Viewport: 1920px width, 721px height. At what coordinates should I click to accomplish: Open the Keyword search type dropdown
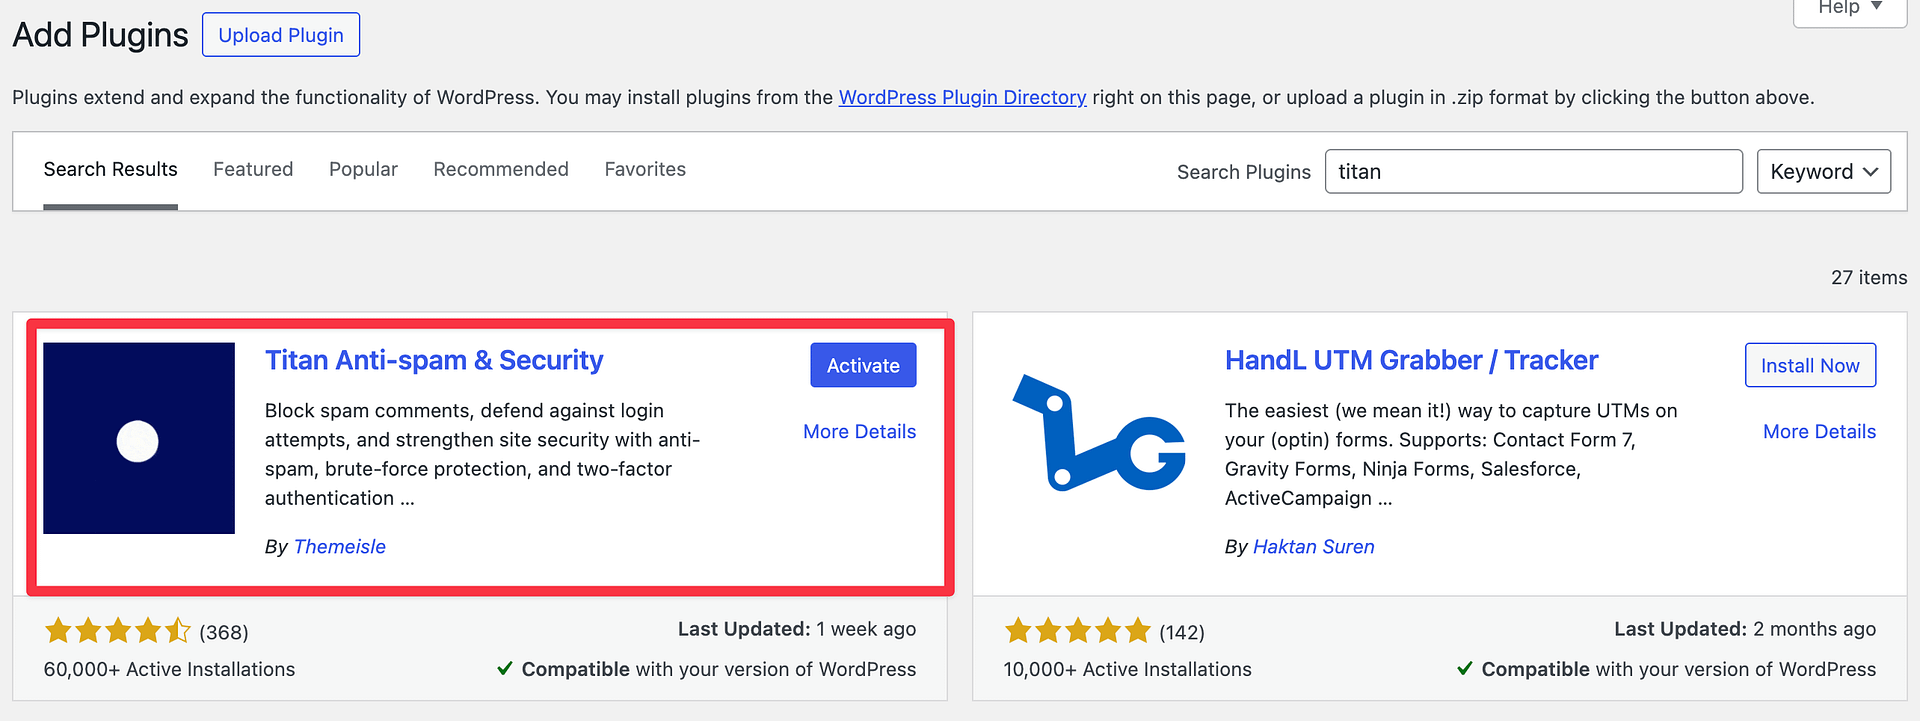pos(1823,172)
